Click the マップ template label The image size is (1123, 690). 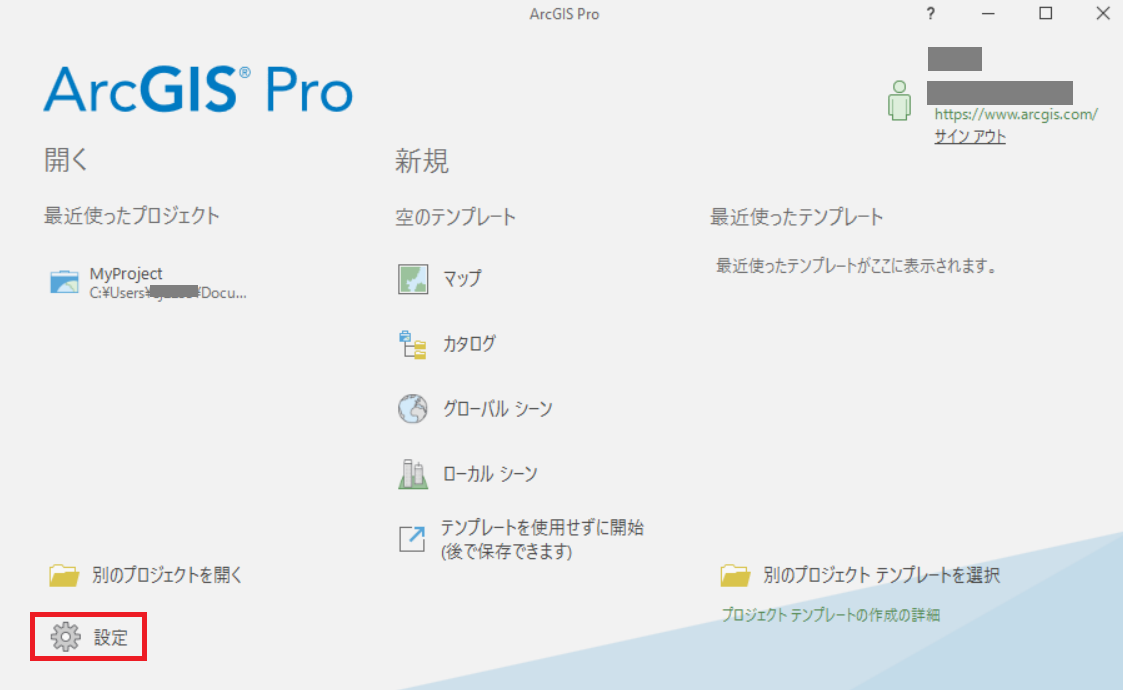pyautogui.click(x=462, y=279)
